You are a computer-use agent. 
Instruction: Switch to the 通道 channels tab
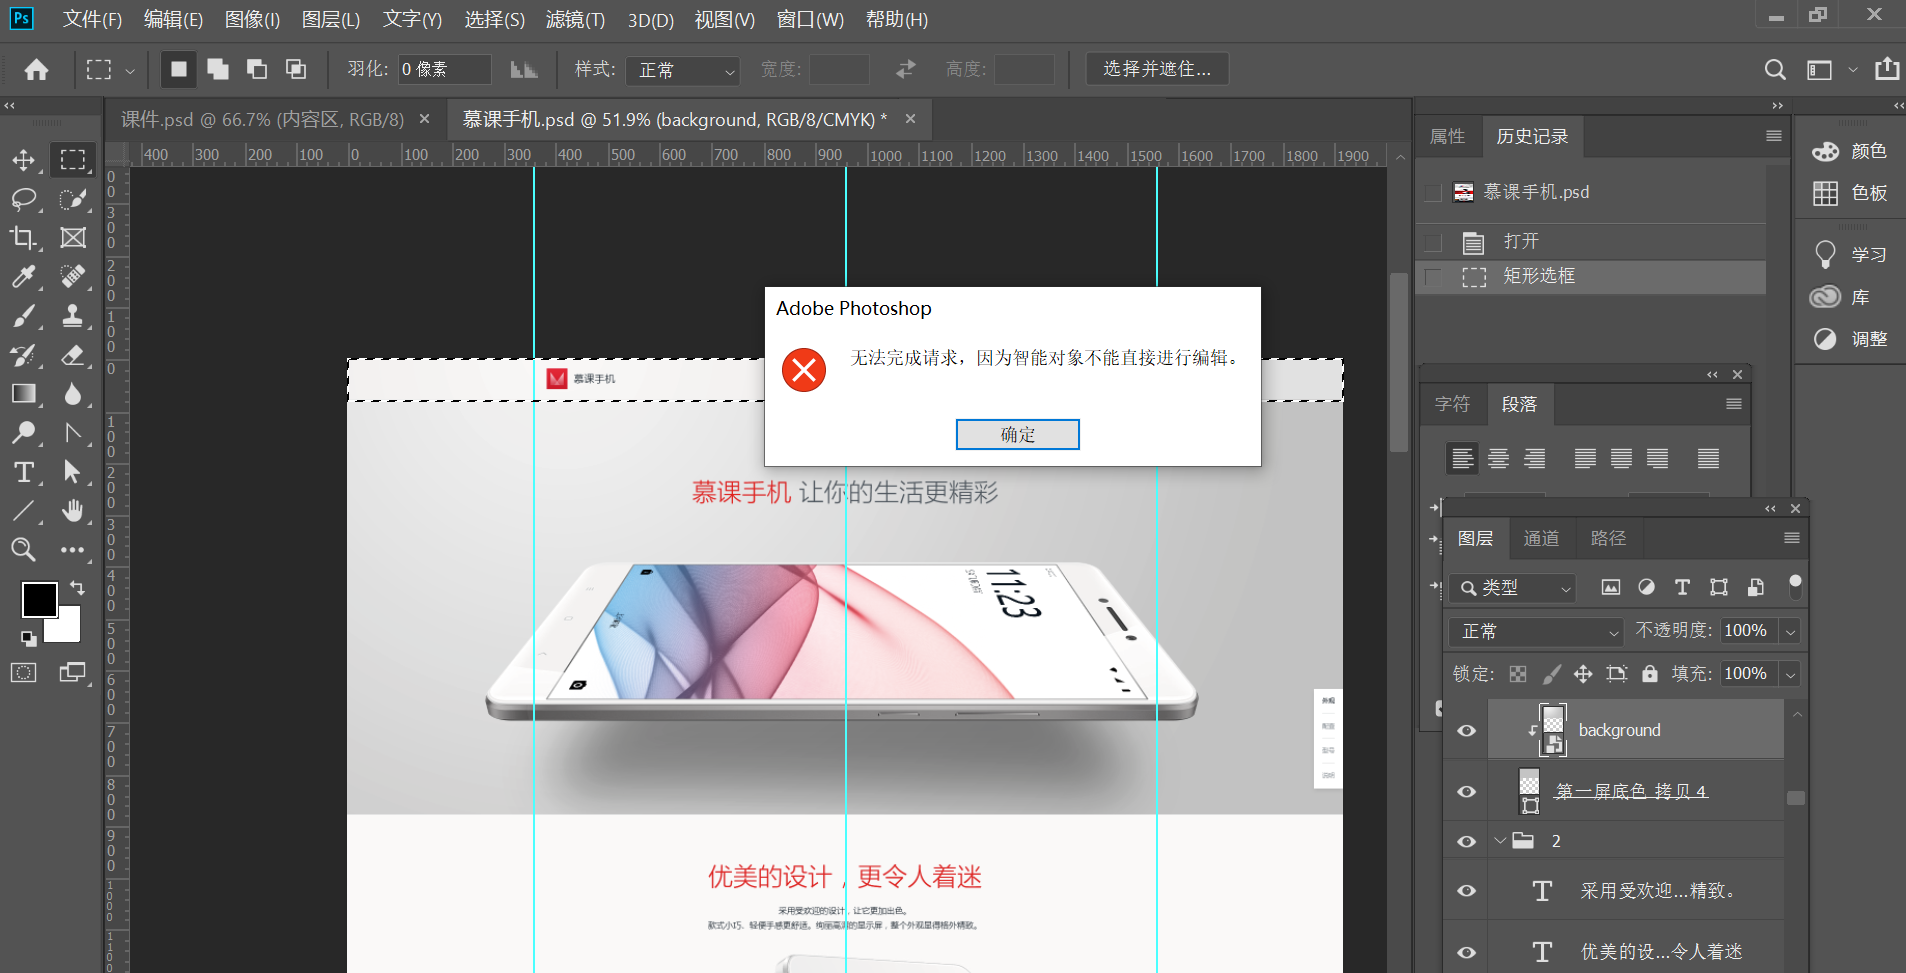click(x=1541, y=538)
